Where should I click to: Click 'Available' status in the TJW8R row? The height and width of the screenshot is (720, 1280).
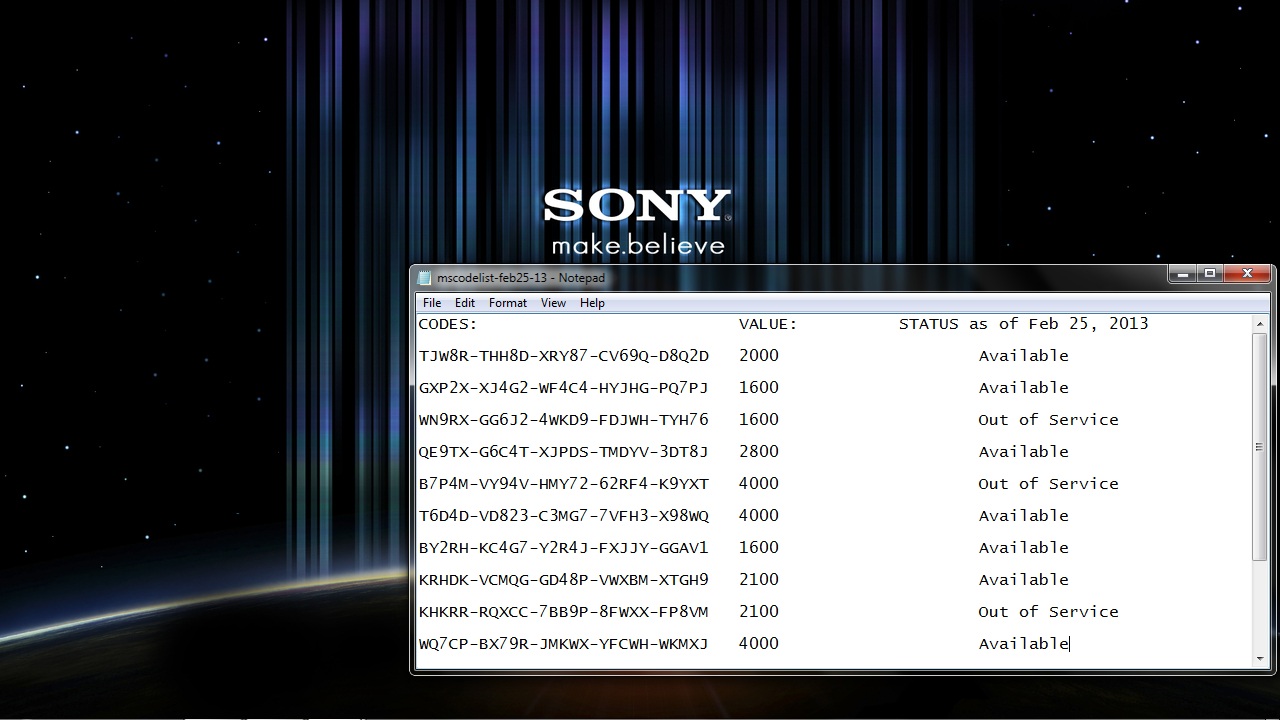[x=1023, y=356]
